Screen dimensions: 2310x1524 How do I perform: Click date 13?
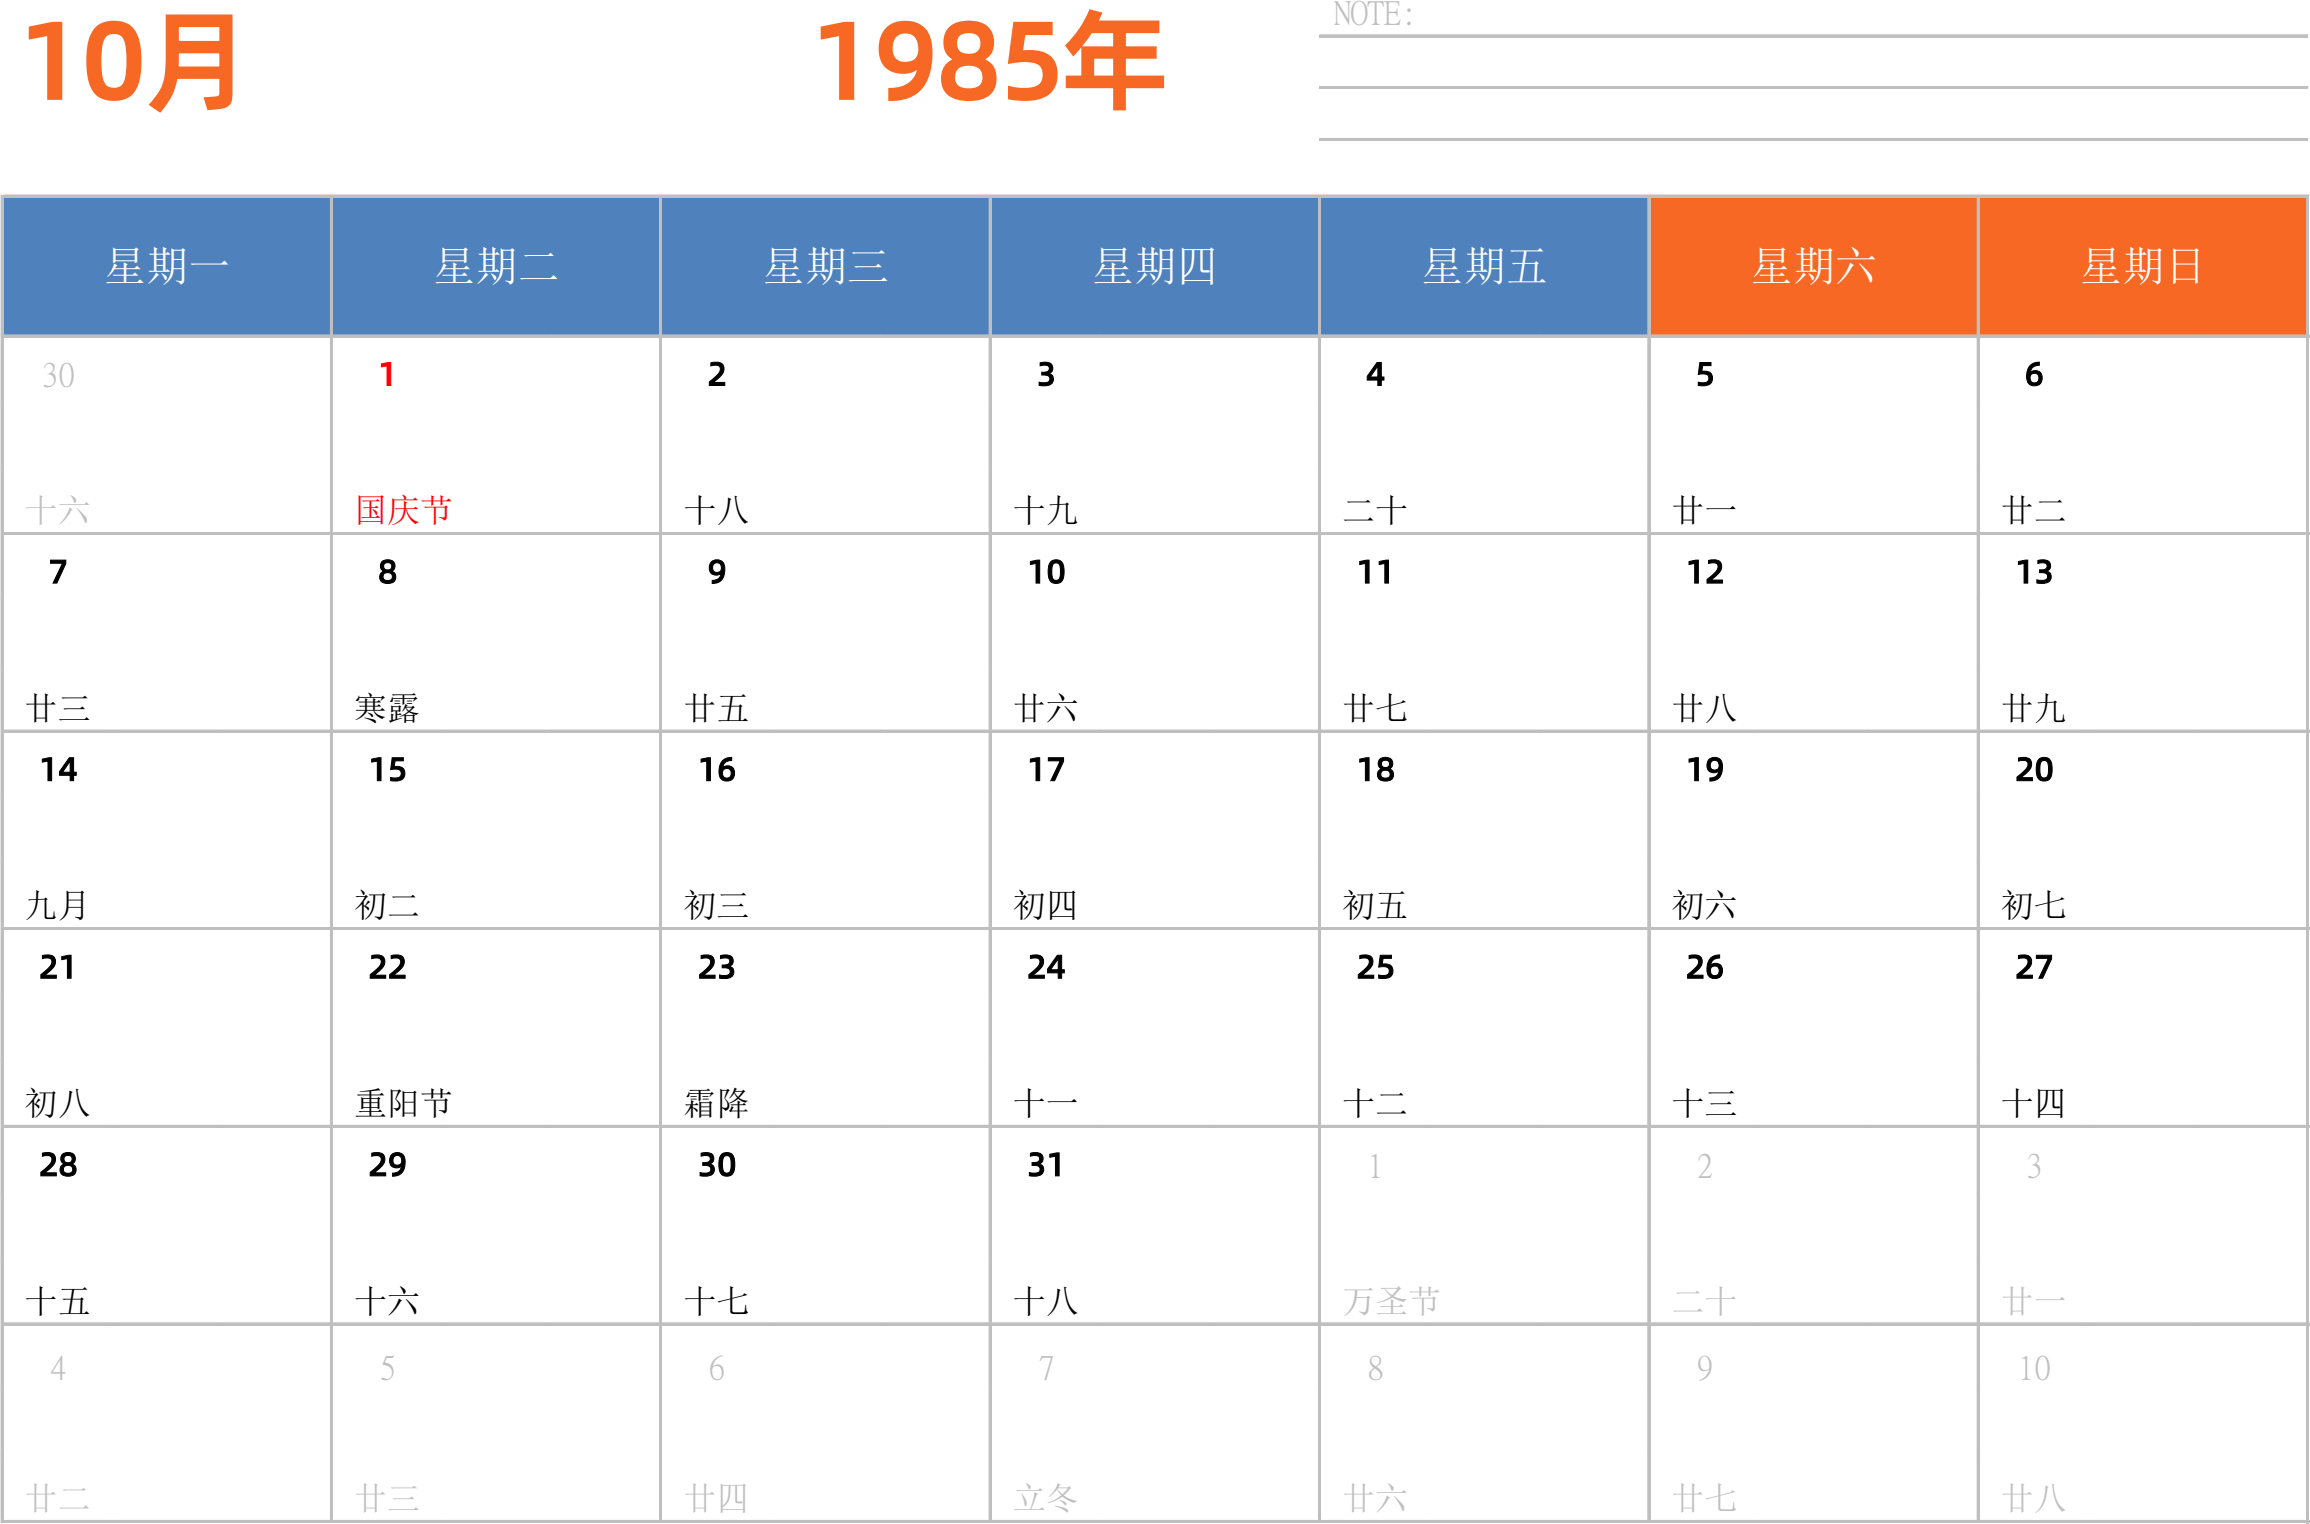point(2034,572)
